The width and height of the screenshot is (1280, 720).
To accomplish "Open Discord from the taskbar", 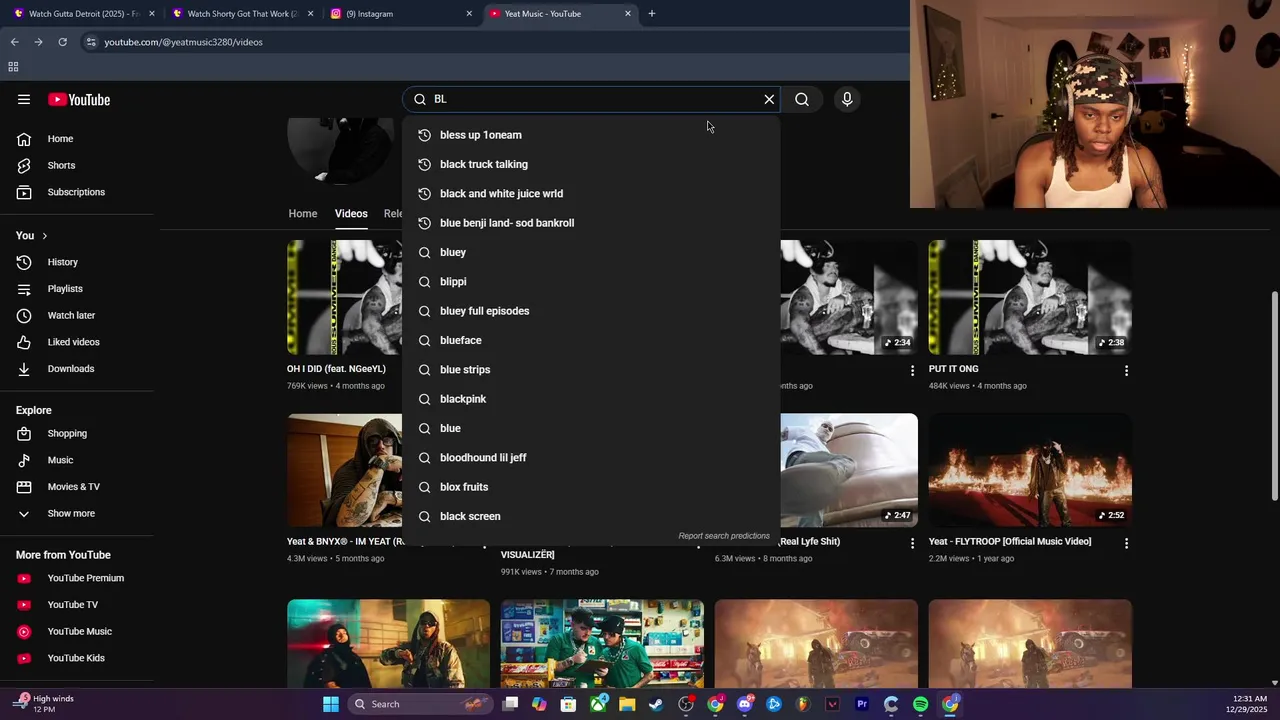I will tap(744, 704).
